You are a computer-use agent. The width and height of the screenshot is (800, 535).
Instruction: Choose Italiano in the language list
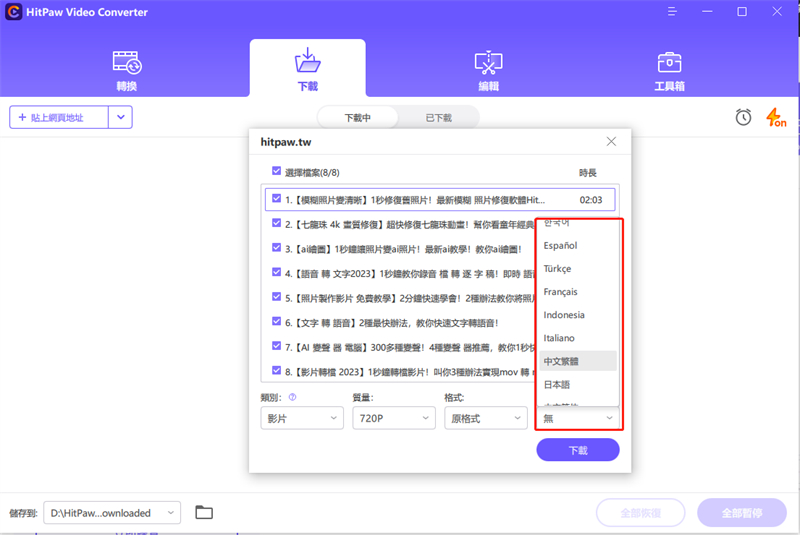click(x=578, y=338)
